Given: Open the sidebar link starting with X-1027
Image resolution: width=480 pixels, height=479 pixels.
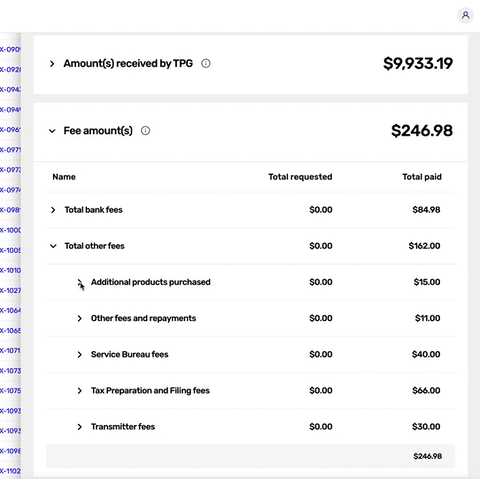Looking at the screenshot, I should 10,290.
